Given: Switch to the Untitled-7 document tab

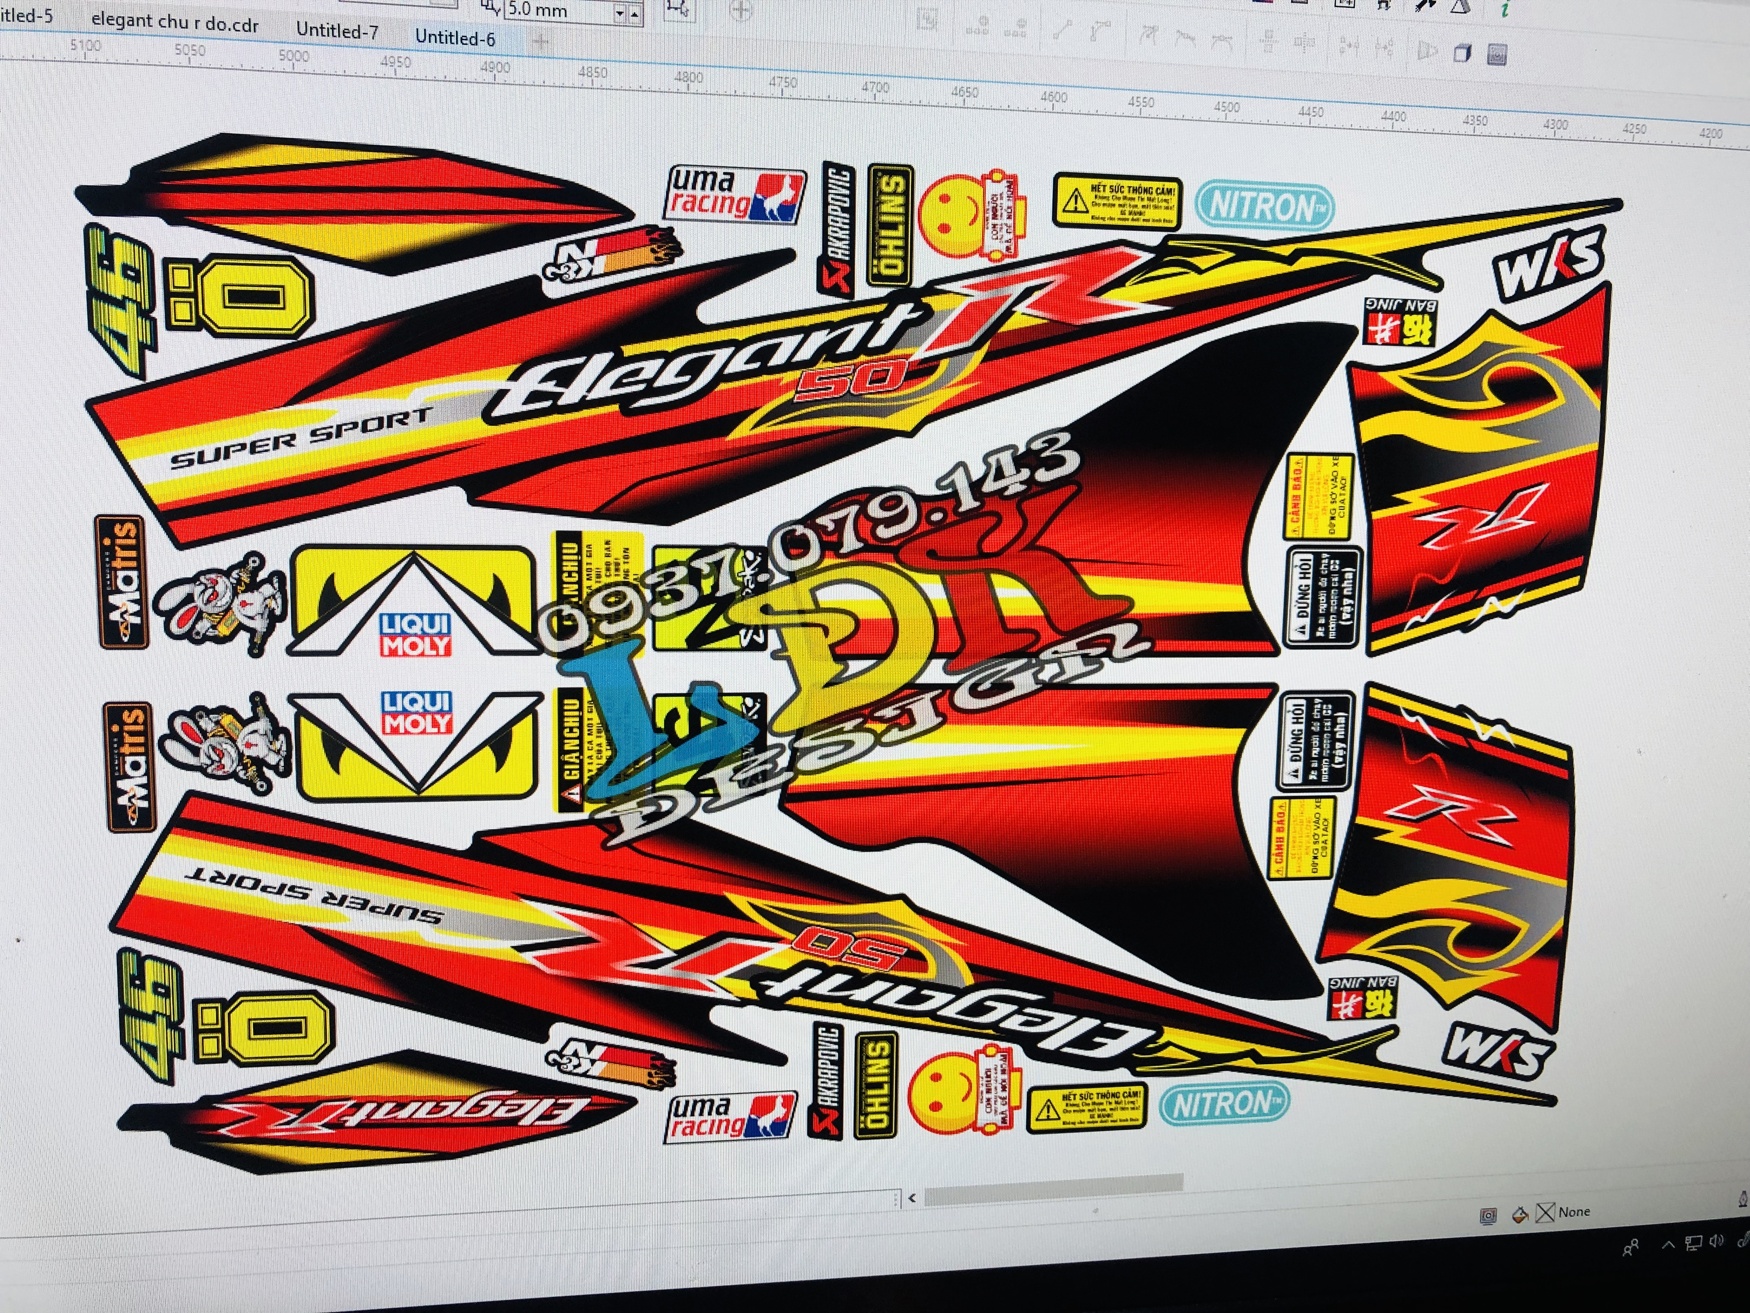Looking at the screenshot, I should tap(337, 31).
